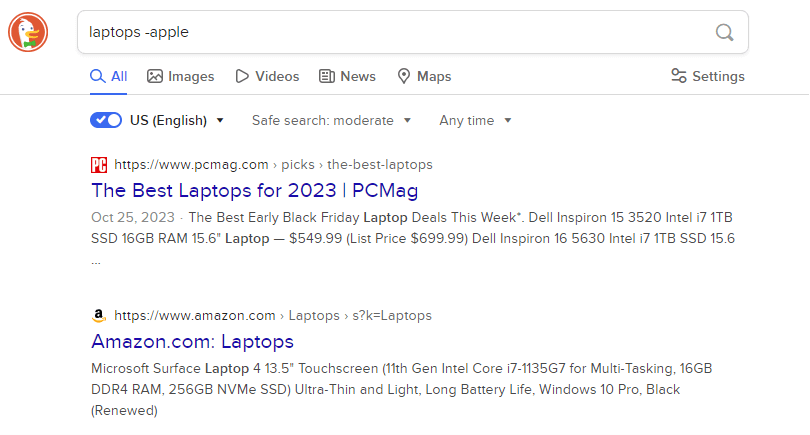Image resolution: width=810 pixels, height=435 pixels.
Task: Open the Any time filter dropdown
Action: click(x=475, y=120)
